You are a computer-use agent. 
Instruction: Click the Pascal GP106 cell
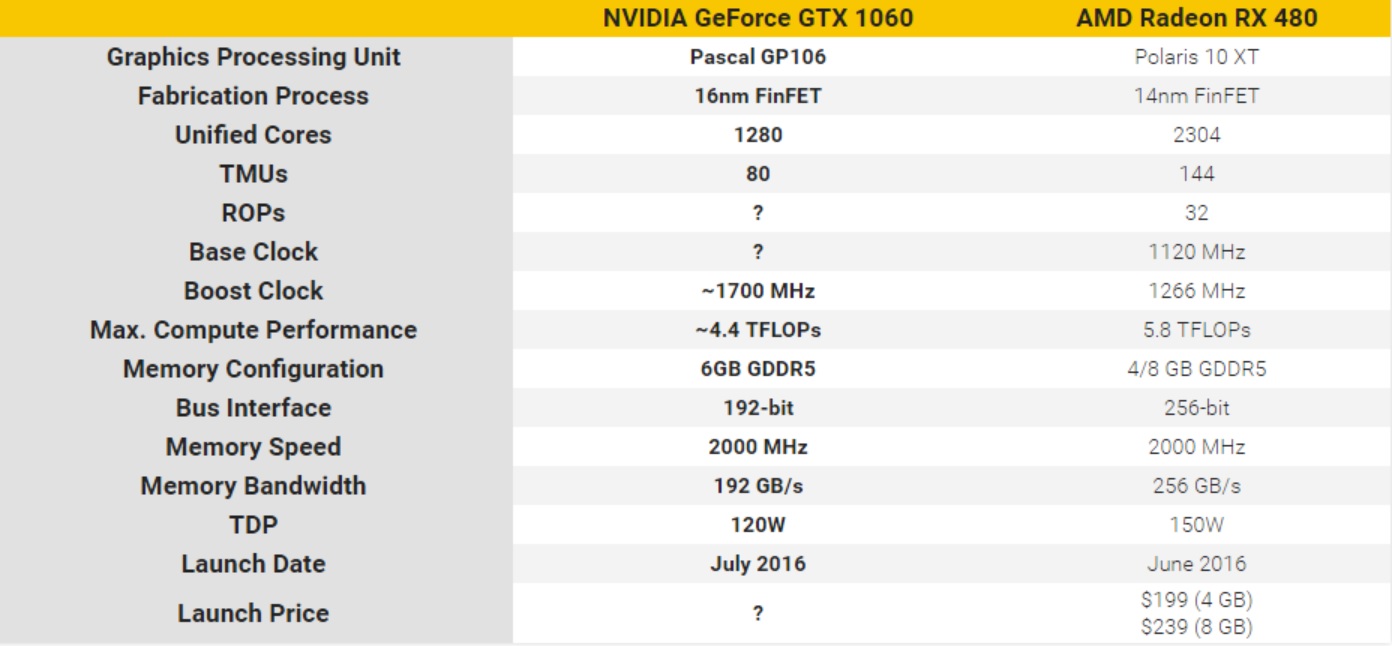pos(758,57)
